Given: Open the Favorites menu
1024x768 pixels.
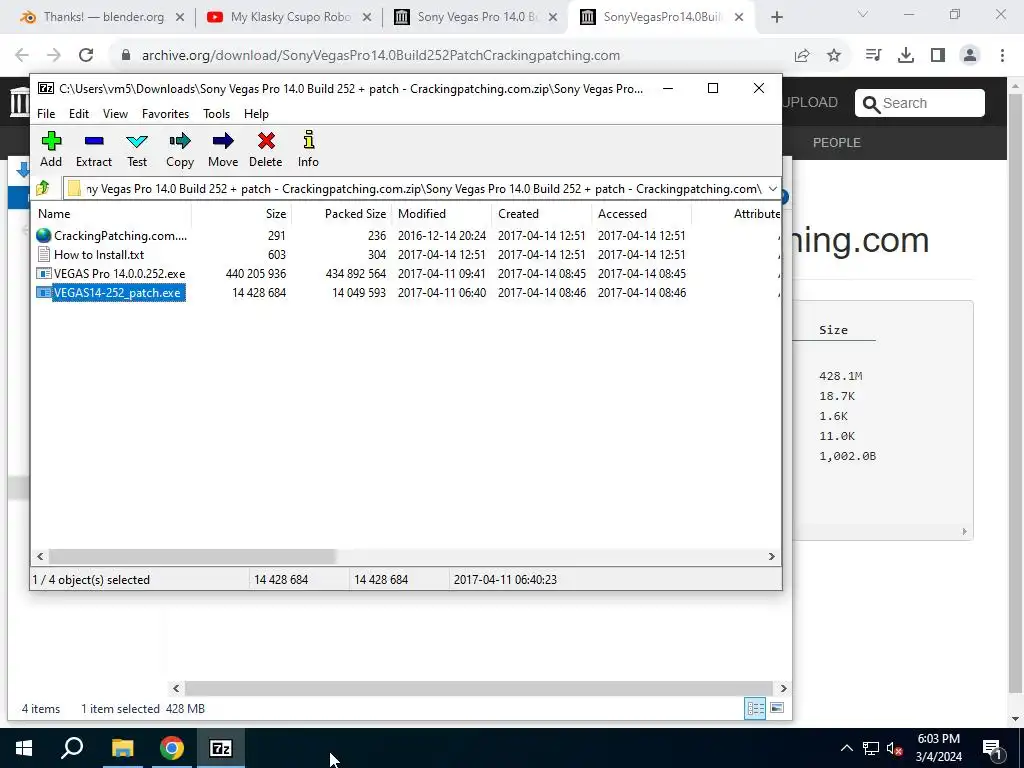Looking at the screenshot, I should 165,114.
